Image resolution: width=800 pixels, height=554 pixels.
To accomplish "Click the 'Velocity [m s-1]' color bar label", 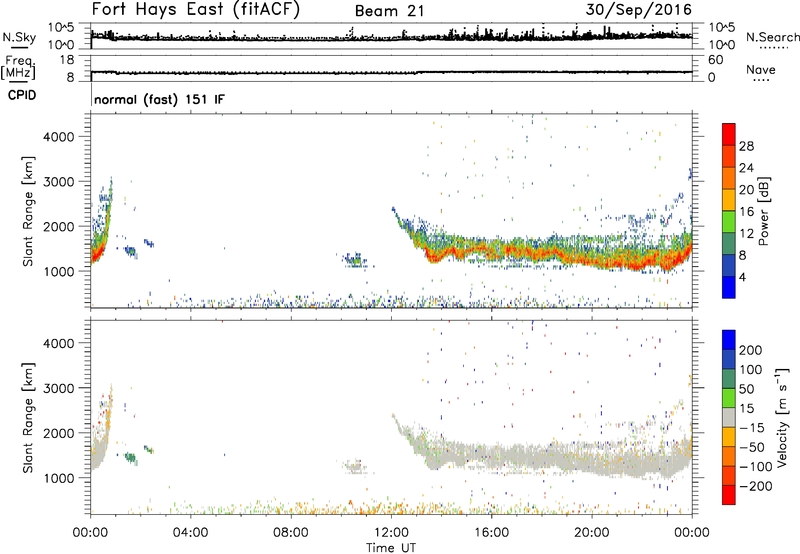I will [781, 417].
